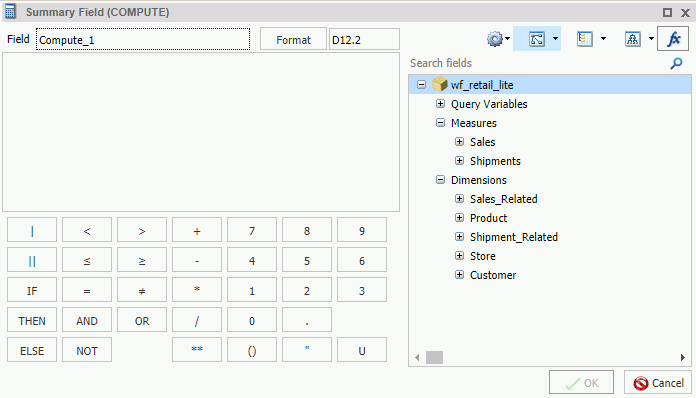Insert the equals operator

(x=87, y=290)
